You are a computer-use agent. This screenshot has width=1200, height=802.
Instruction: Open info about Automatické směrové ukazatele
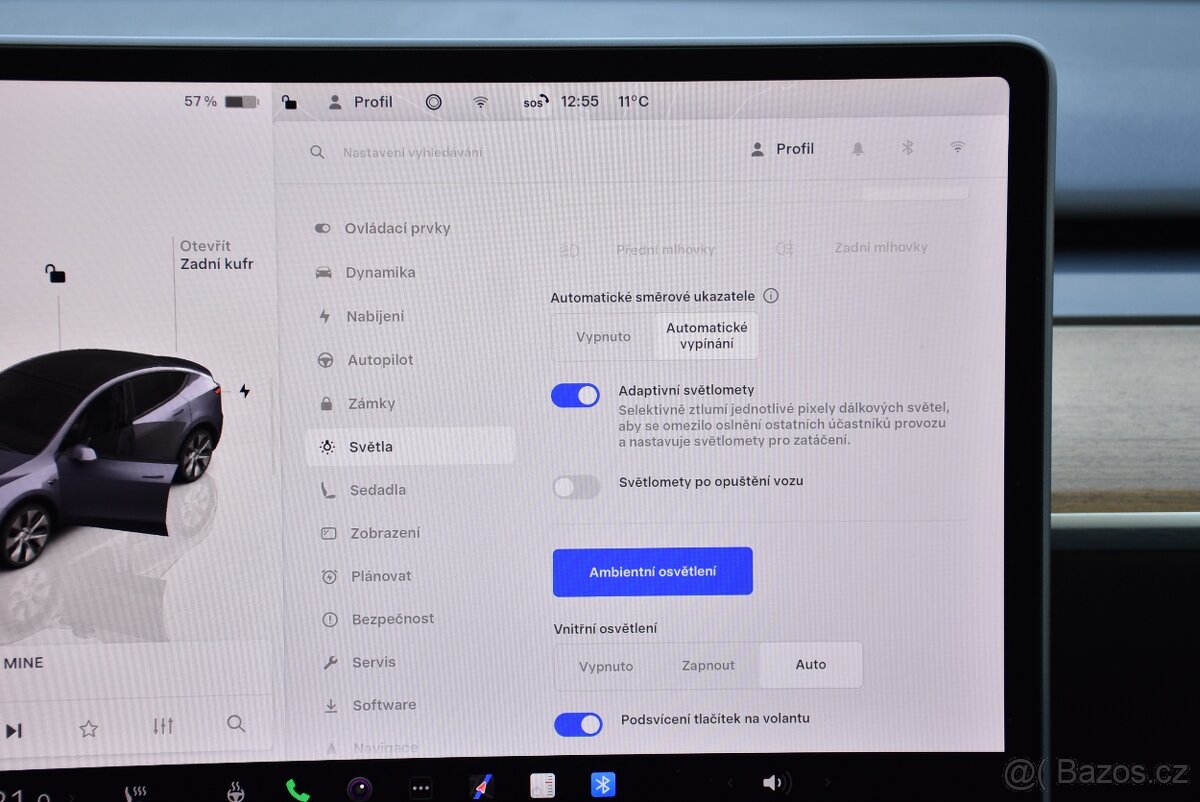click(x=770, y=296)
